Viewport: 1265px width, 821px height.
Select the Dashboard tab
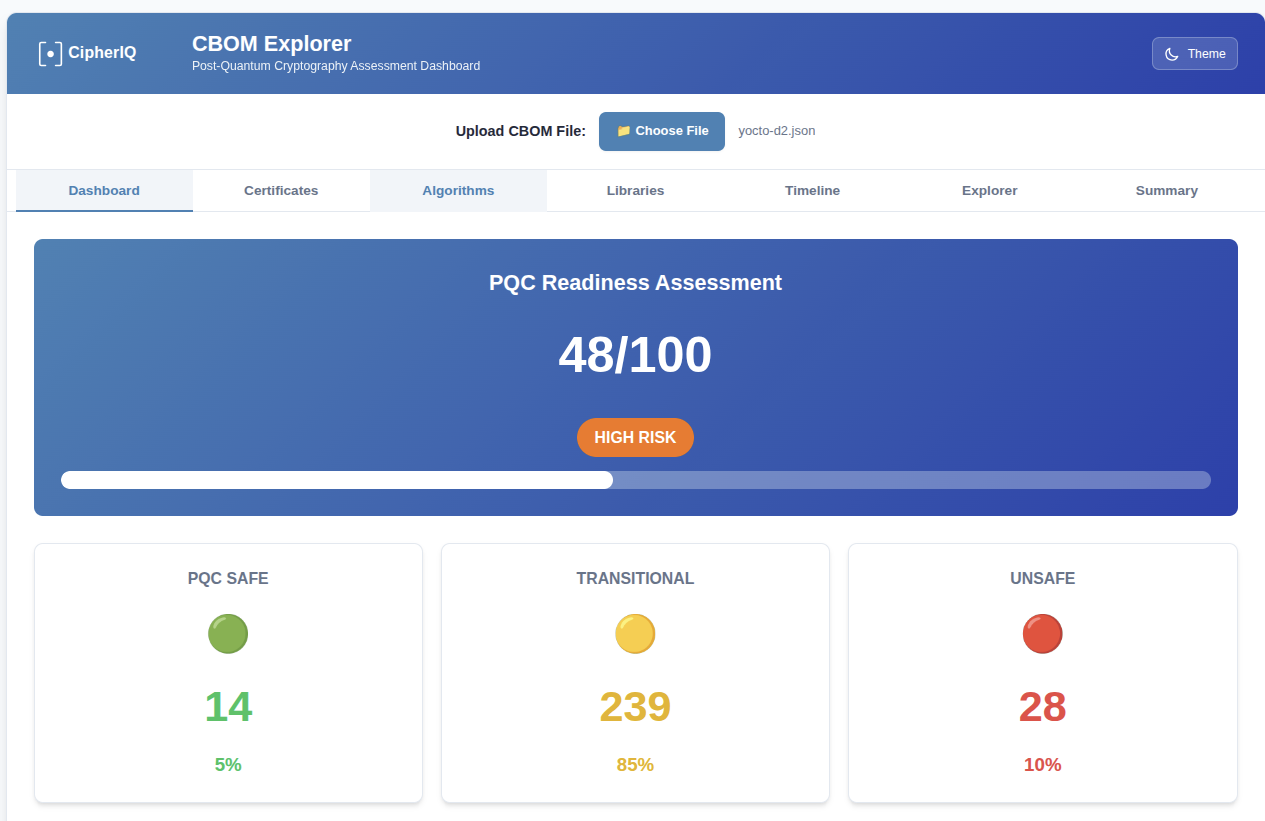pos(104,191)
